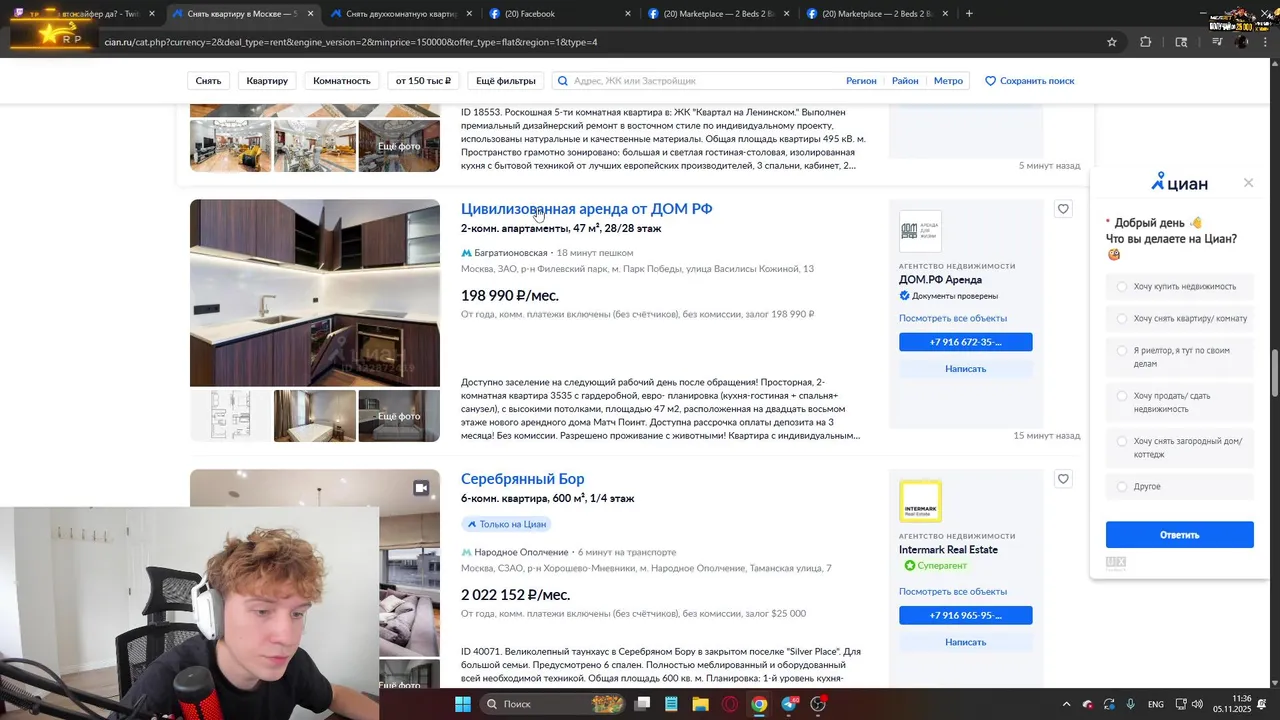Open File Explorer from the taskbar
Viewport: 1280px width, 720px height.
[x=700, y=704]
